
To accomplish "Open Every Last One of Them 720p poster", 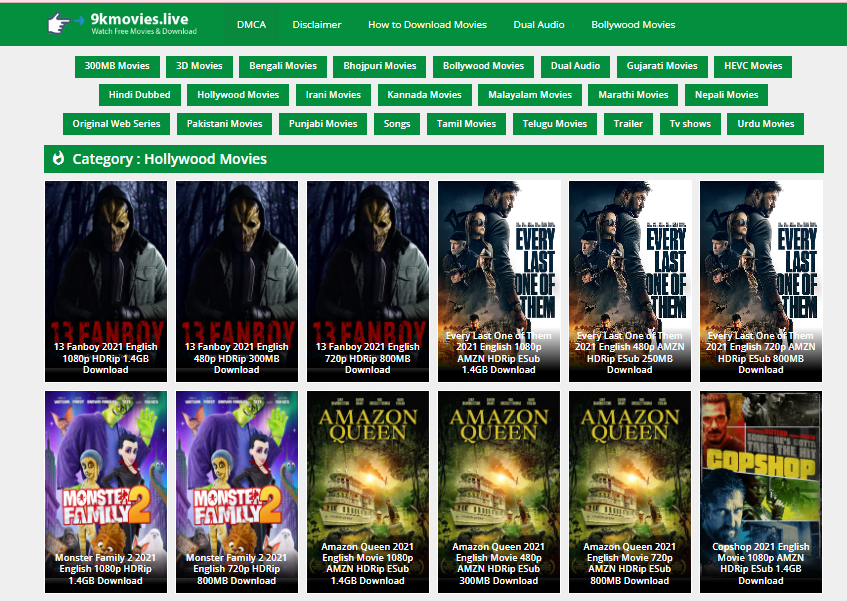I will (x=761, y=281).
